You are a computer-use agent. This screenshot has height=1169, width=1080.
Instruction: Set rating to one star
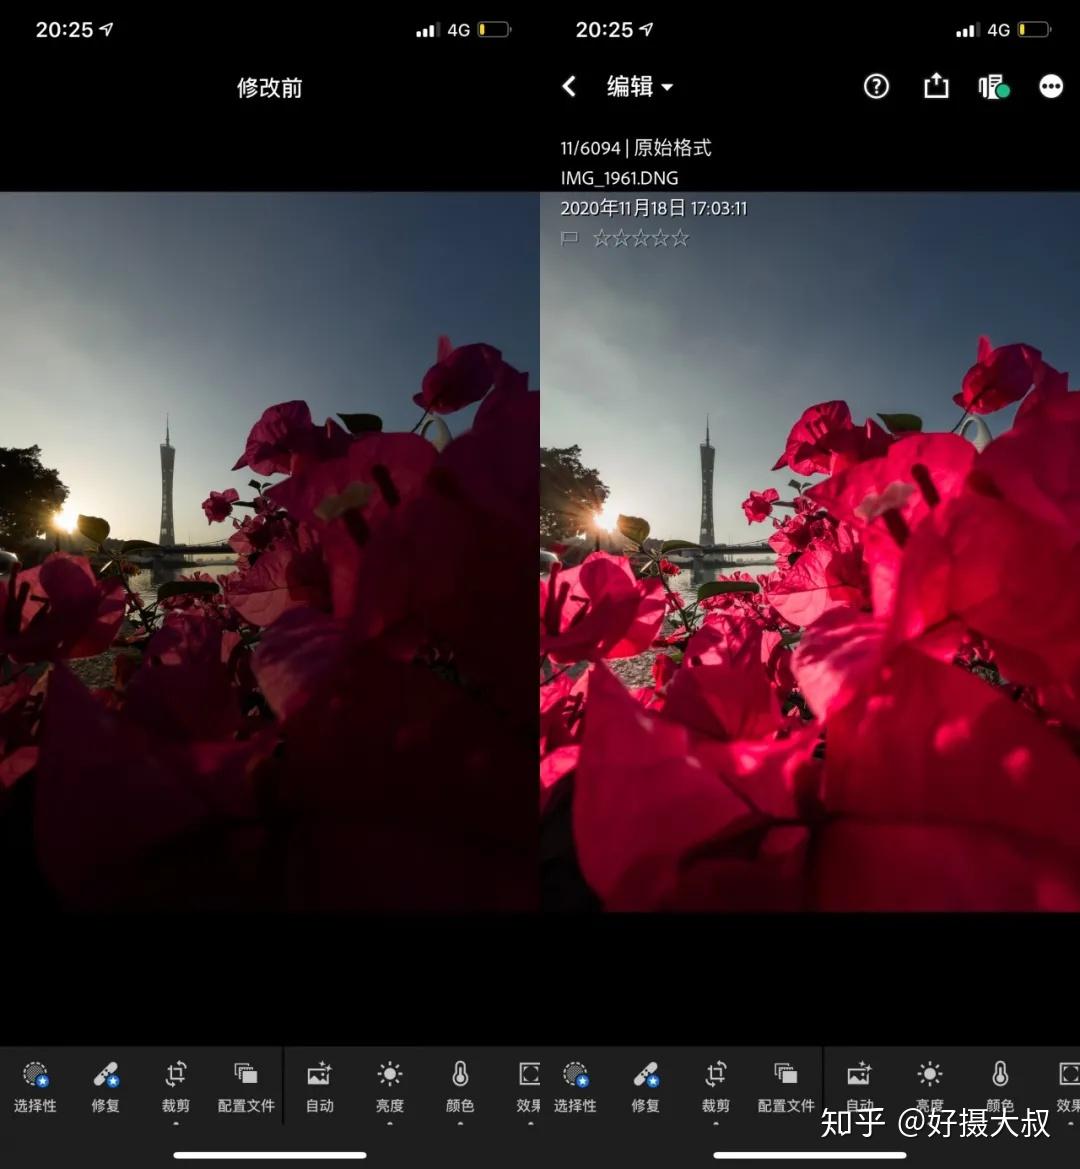pyautogui.click(x=601, y=239)
